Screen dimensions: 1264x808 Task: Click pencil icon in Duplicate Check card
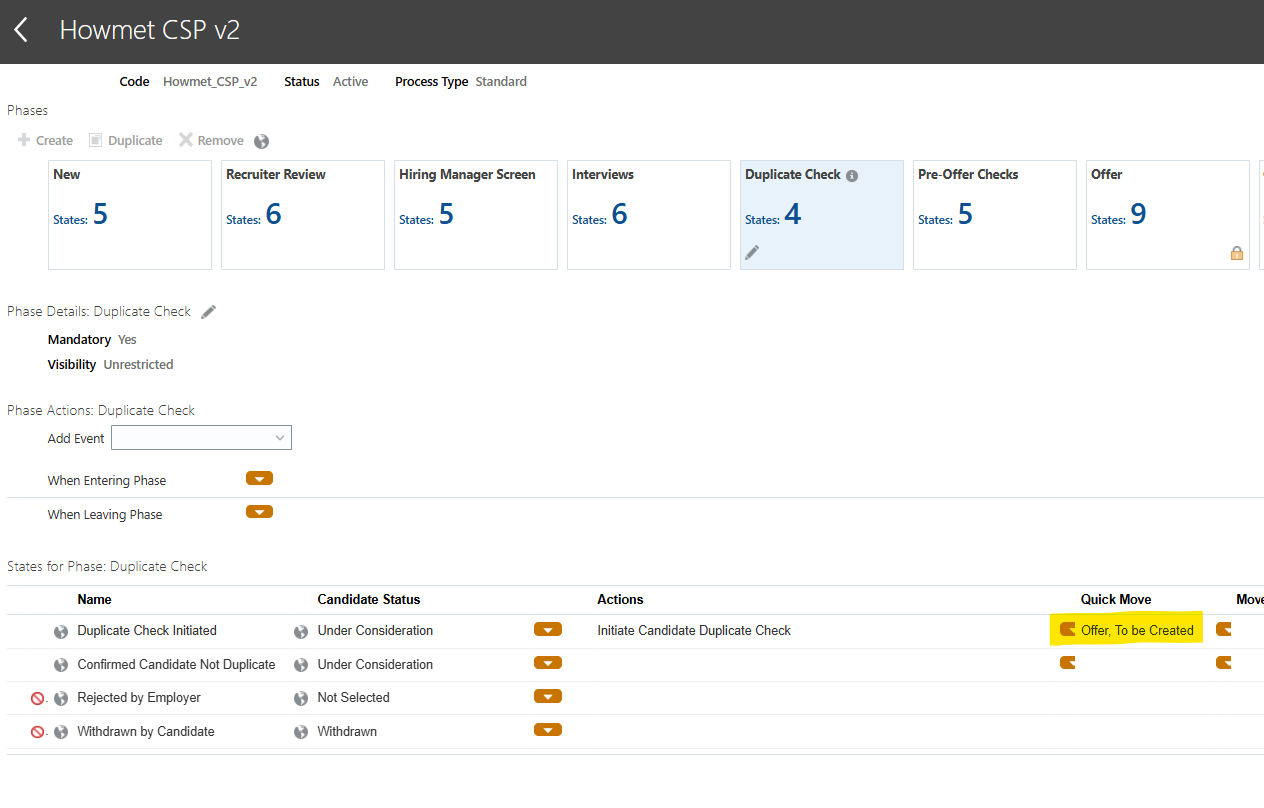(x=752, y=252)
